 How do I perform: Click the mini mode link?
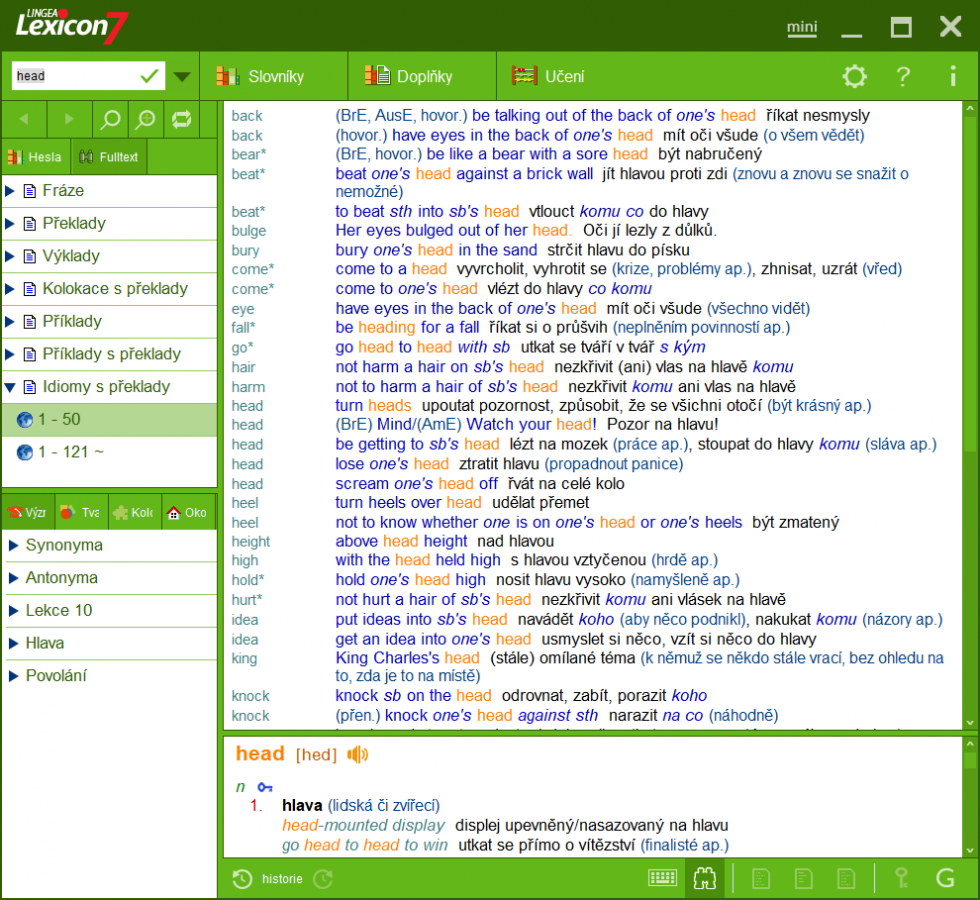pos(801,28)
